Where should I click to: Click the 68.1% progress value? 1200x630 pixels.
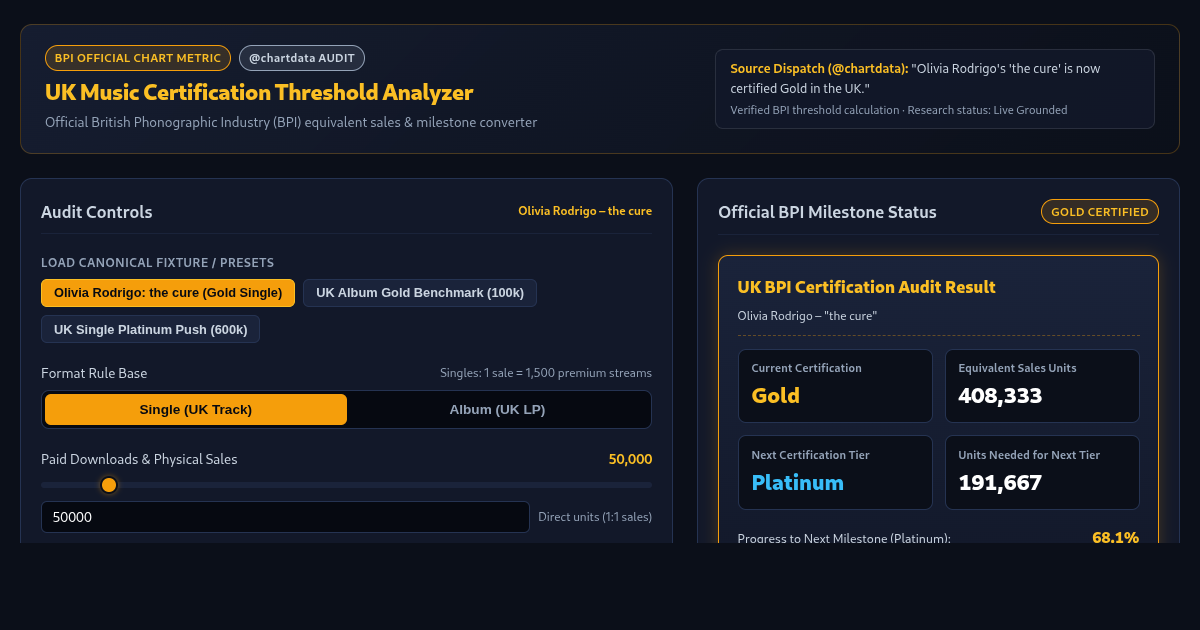point(1115,537)
